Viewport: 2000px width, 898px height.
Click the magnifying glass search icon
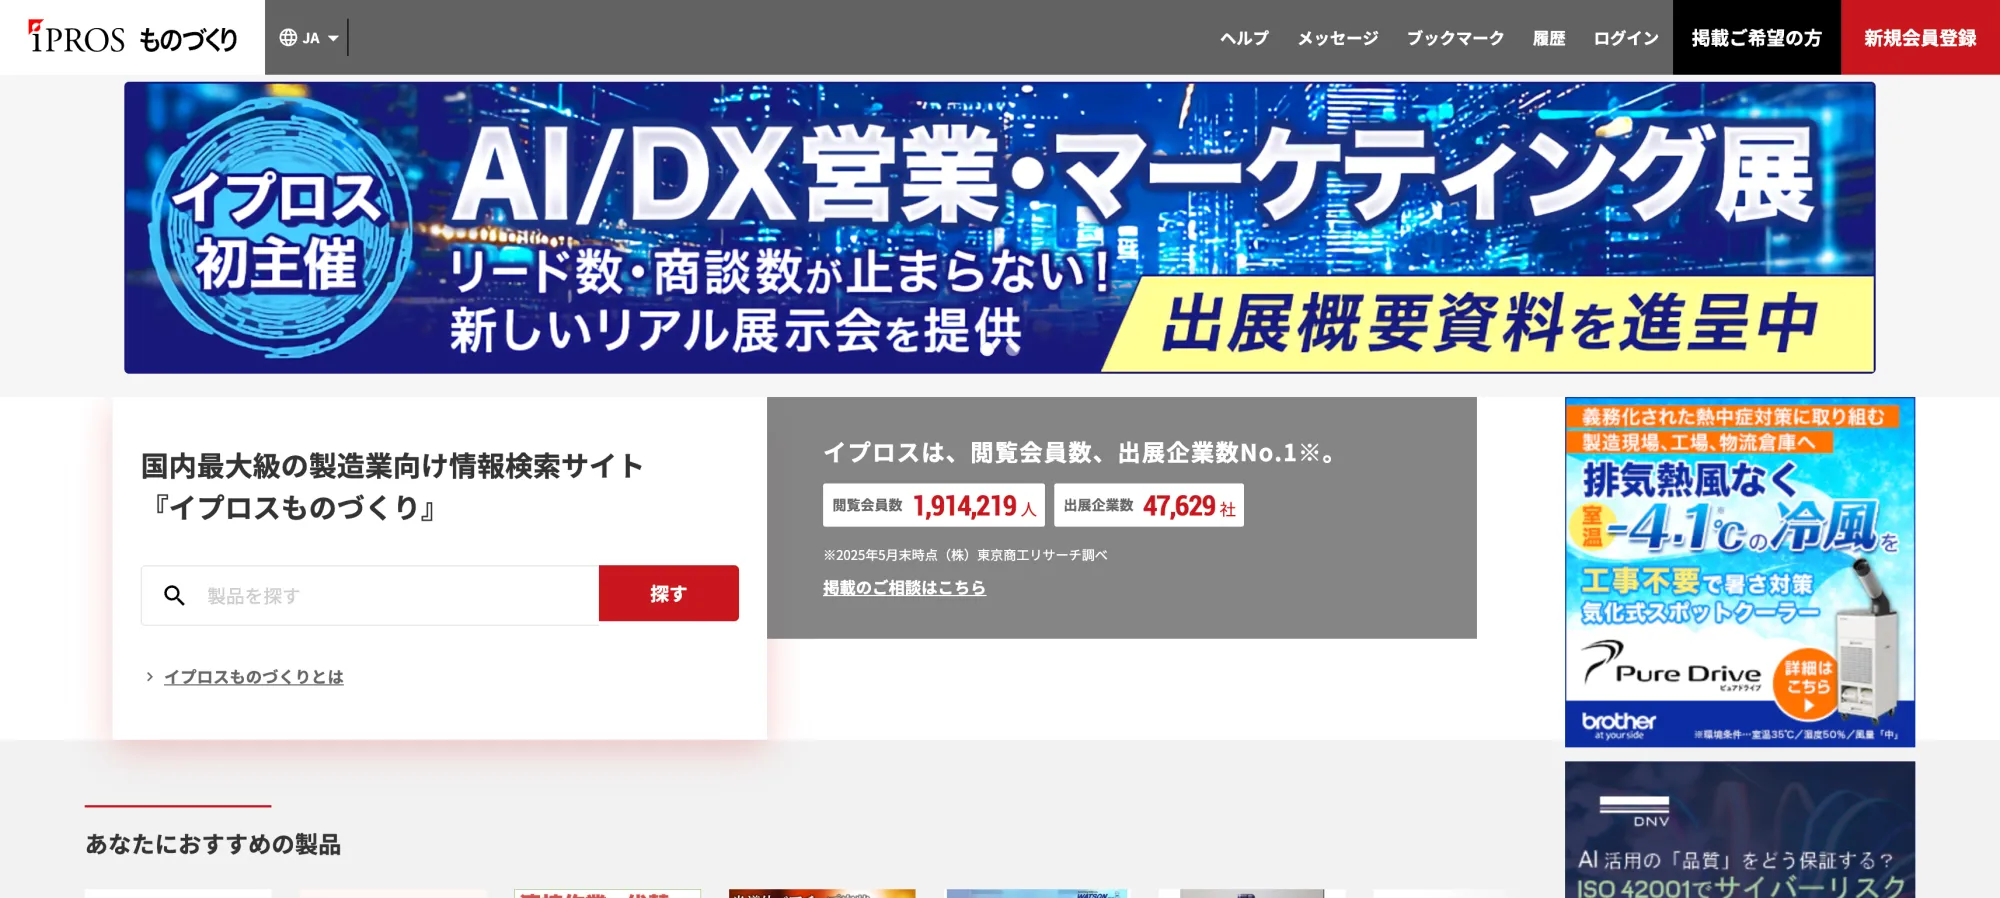click(x=174, y=596)
